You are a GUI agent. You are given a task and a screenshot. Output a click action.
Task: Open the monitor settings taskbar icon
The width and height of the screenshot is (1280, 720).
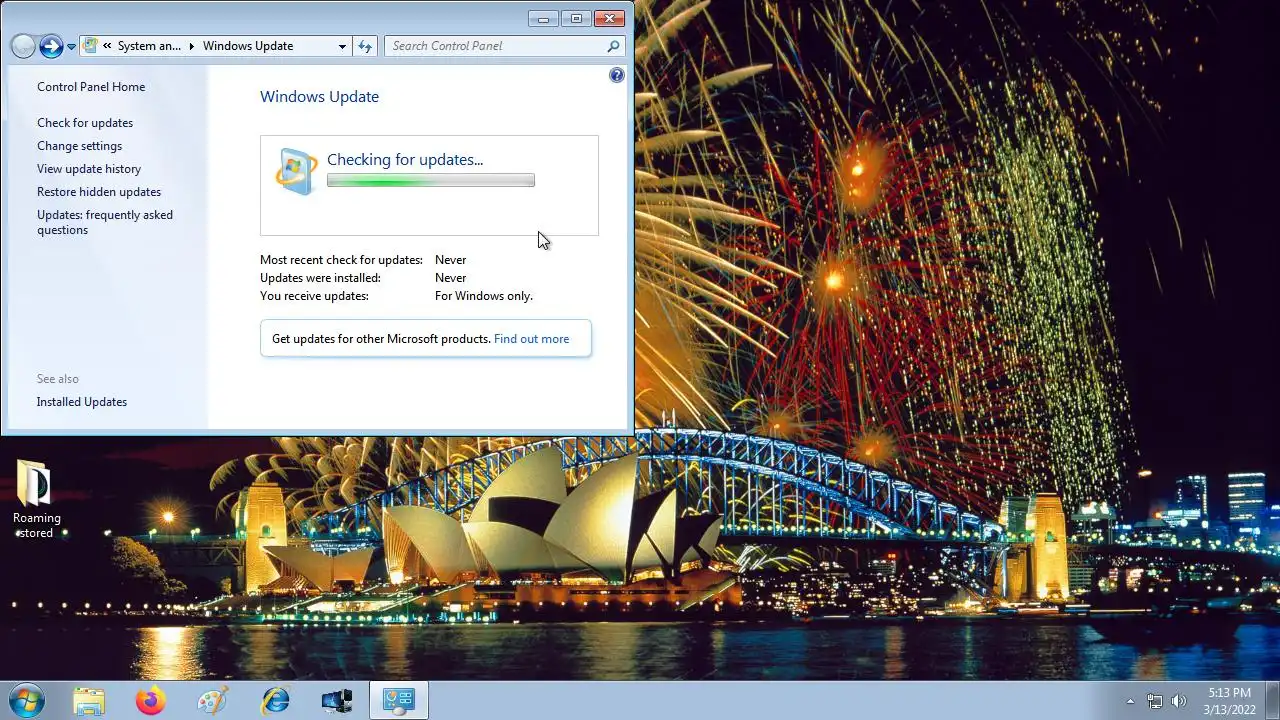point(337,701)
